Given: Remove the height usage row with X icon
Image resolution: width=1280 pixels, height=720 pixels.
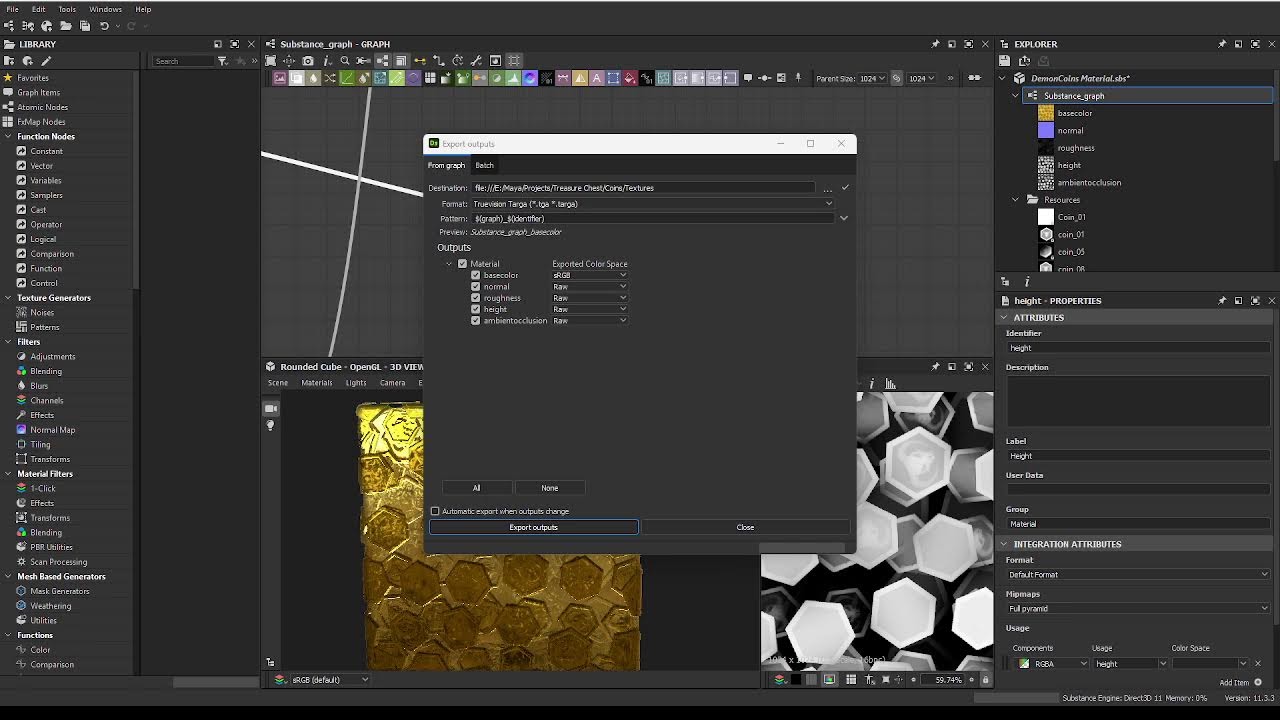Looking at the screenshot, I should point(1258,663).
